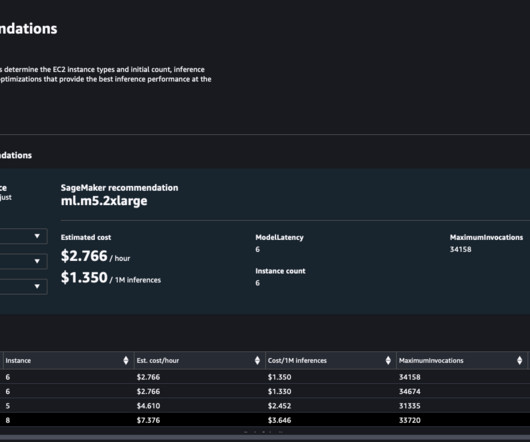Open the top dropdown beside Estimated cost
Screen dimensions: 530x442
coord(24,236)
